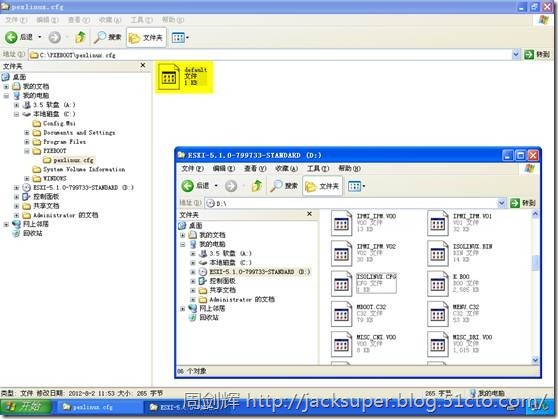Select pxelinux.cfg folder in left tree
This screenshot has width=558, height=419.
coord(68,160)
